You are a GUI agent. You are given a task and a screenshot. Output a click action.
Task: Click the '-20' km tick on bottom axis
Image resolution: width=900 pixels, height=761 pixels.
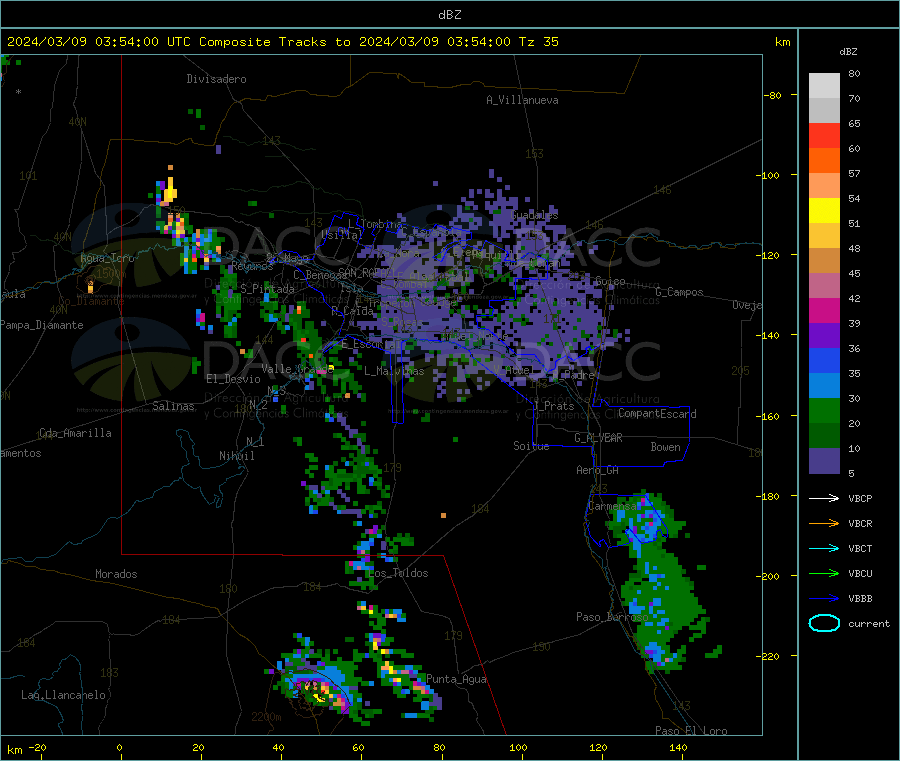click(37, 747)
